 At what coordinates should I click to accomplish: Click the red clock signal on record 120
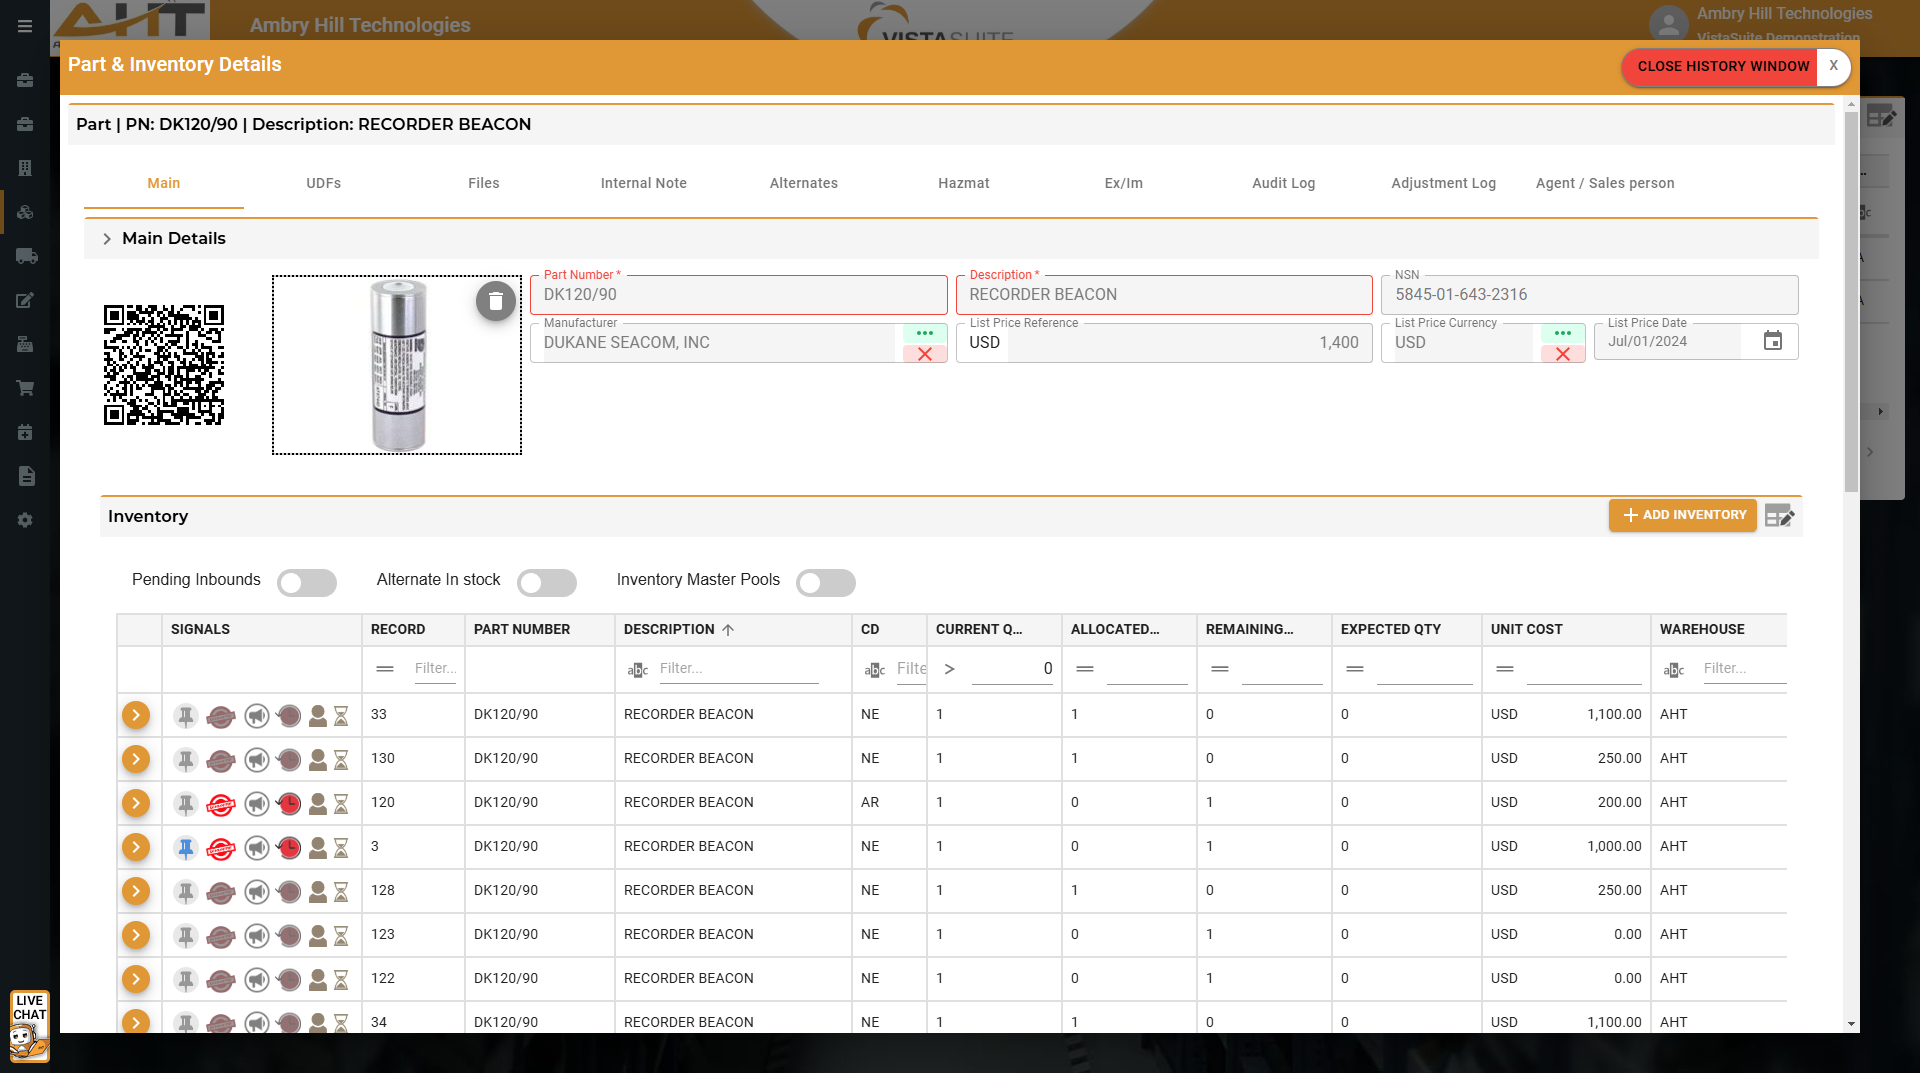click(x=289, y=804)
